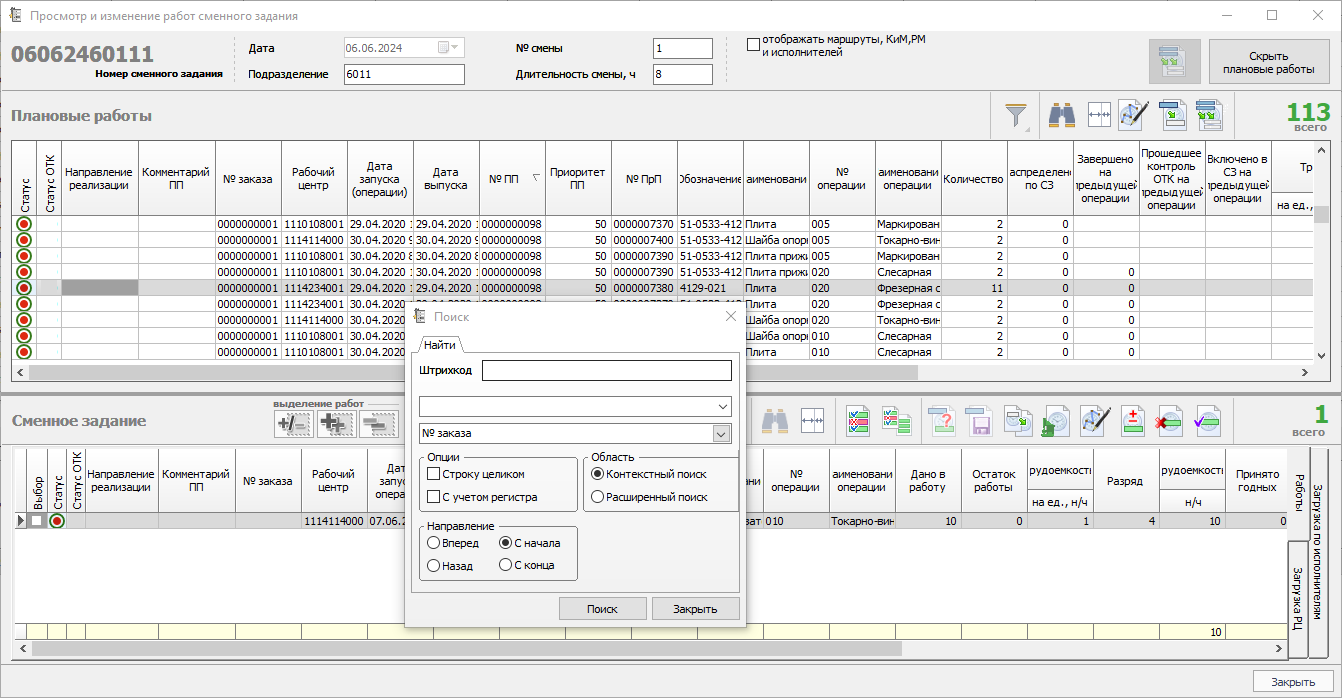This screenshot has width=1342, height=698.
Task: Open the № заказа field dropdown
Action: [720, 434]
